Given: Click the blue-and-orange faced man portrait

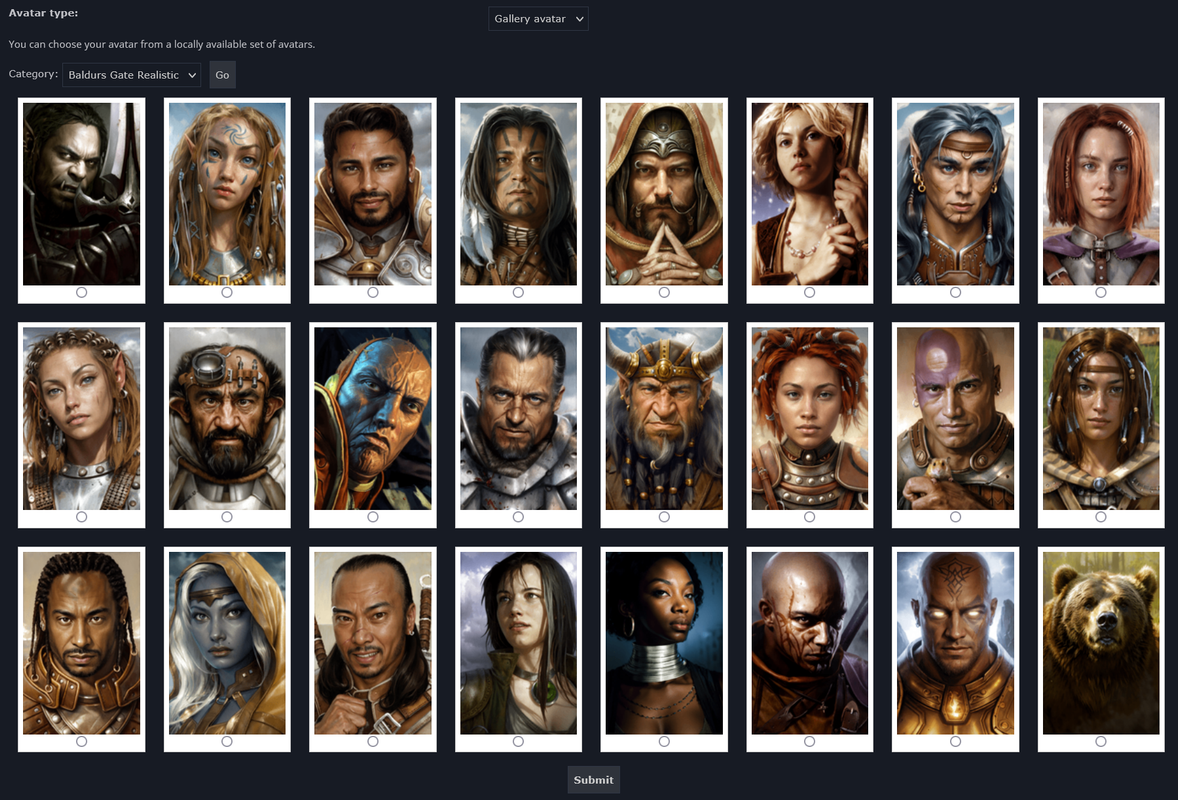Looking at the screenshot, I should [373, 418].
